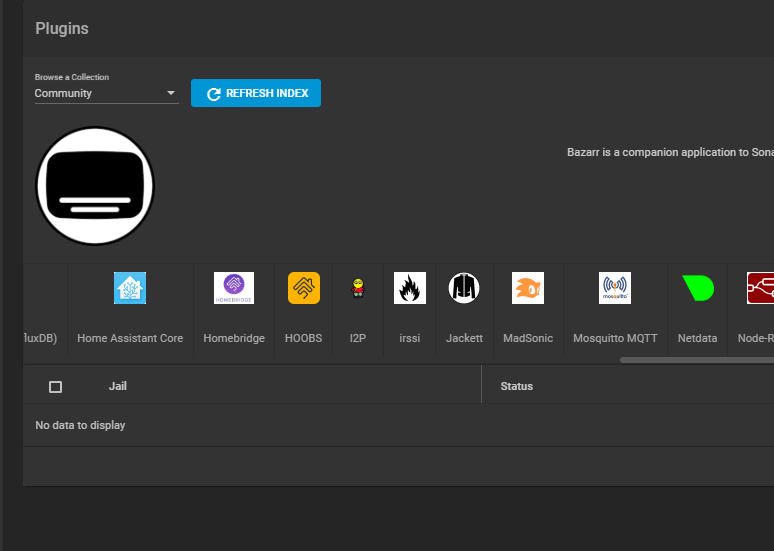This screenshot has width=774, height=551.
Task: Click the Netdata label text
Action: 697,338
